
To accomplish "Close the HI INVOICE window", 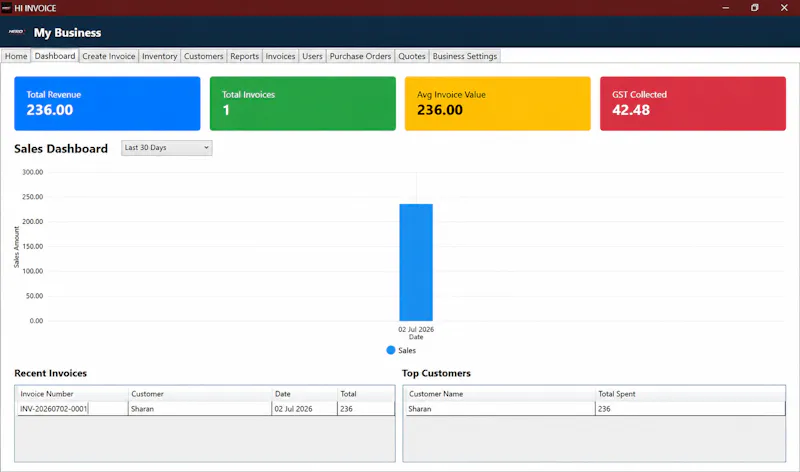I will tap(784, 8).
